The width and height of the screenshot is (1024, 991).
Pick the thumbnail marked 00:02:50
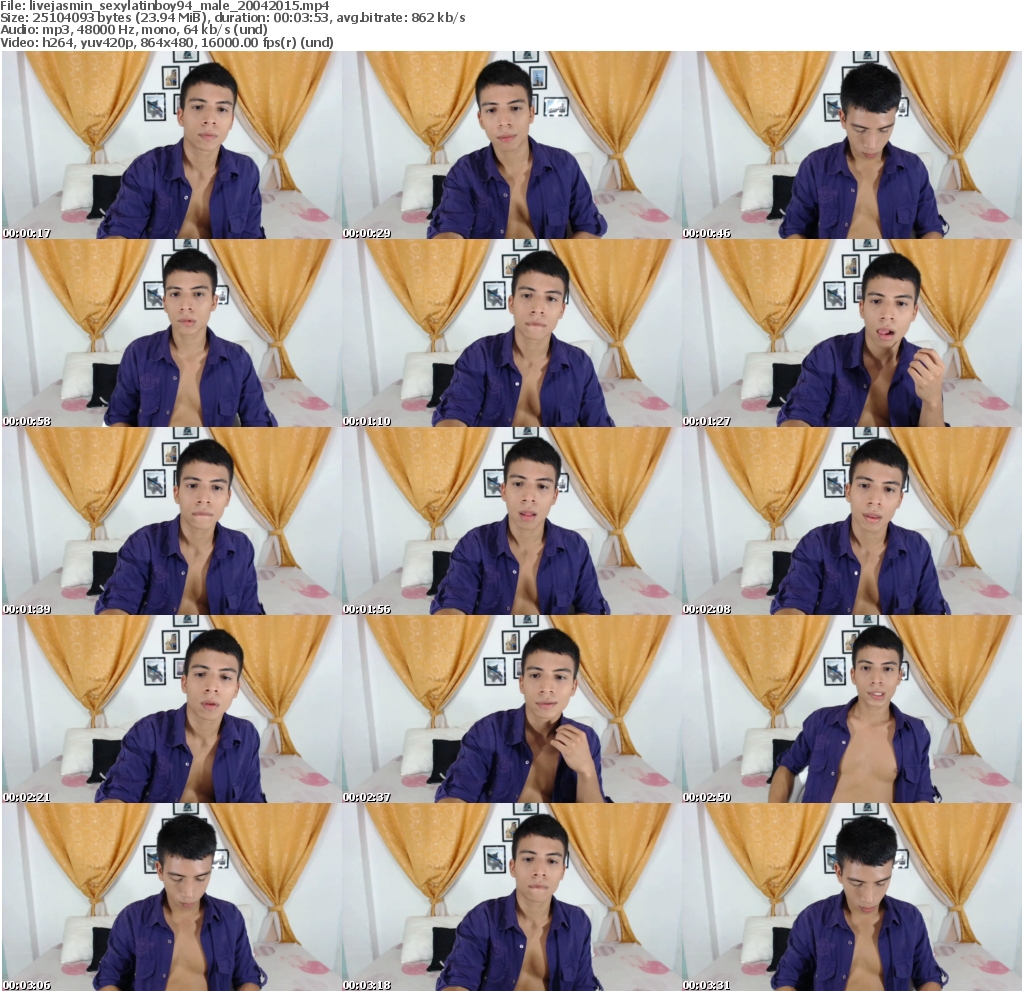tap(852, 709)
